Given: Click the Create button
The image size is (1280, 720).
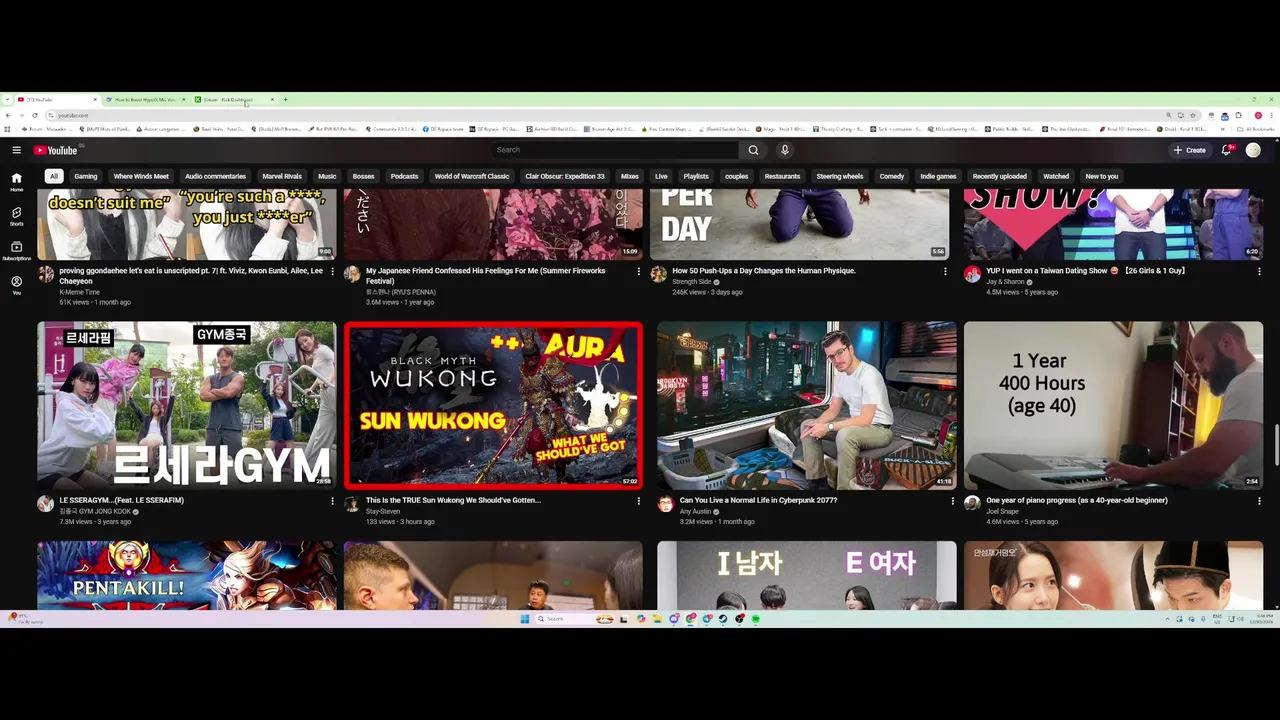Looking at the screenshot, I should (1190, 150).
